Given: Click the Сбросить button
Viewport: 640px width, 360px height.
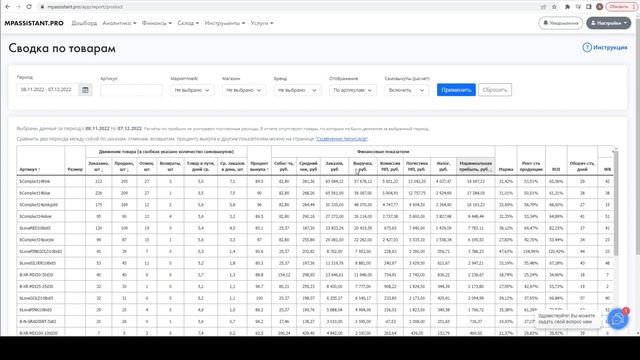Looking at the screenshot, I should pos(495,90).
